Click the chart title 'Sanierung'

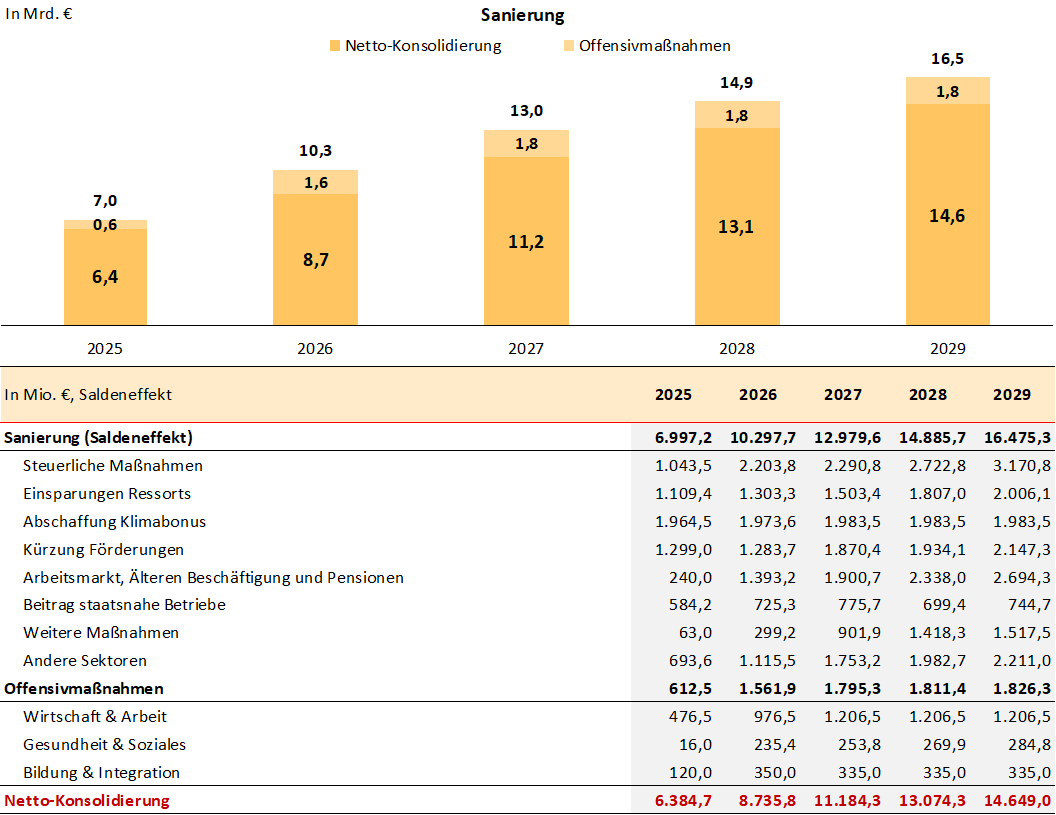[522, 15]
